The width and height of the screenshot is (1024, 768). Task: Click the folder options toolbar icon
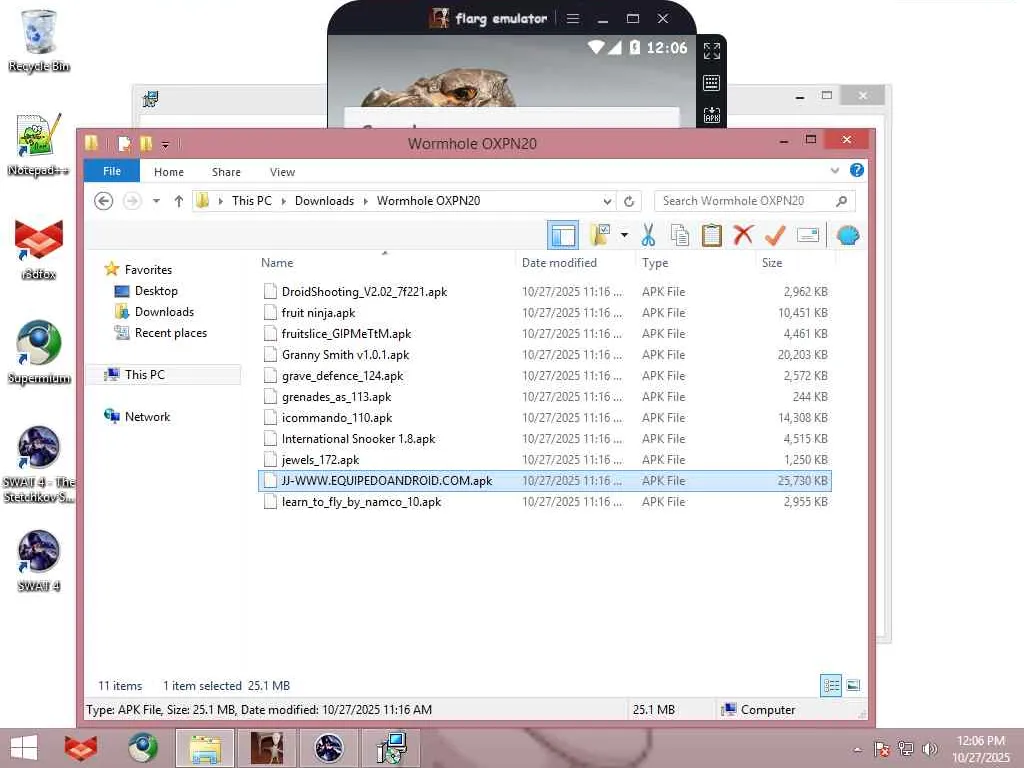600,235
